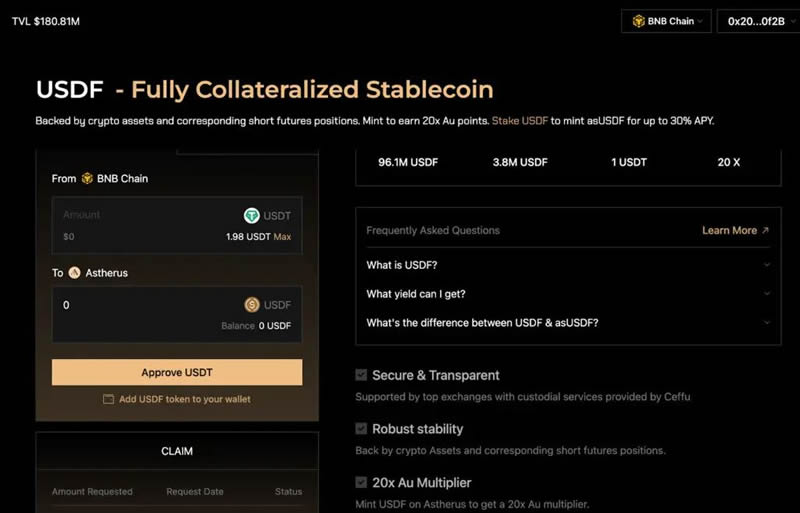Click the Astherus logo next to To
This screenshot has width=800, height=513.
74,273
